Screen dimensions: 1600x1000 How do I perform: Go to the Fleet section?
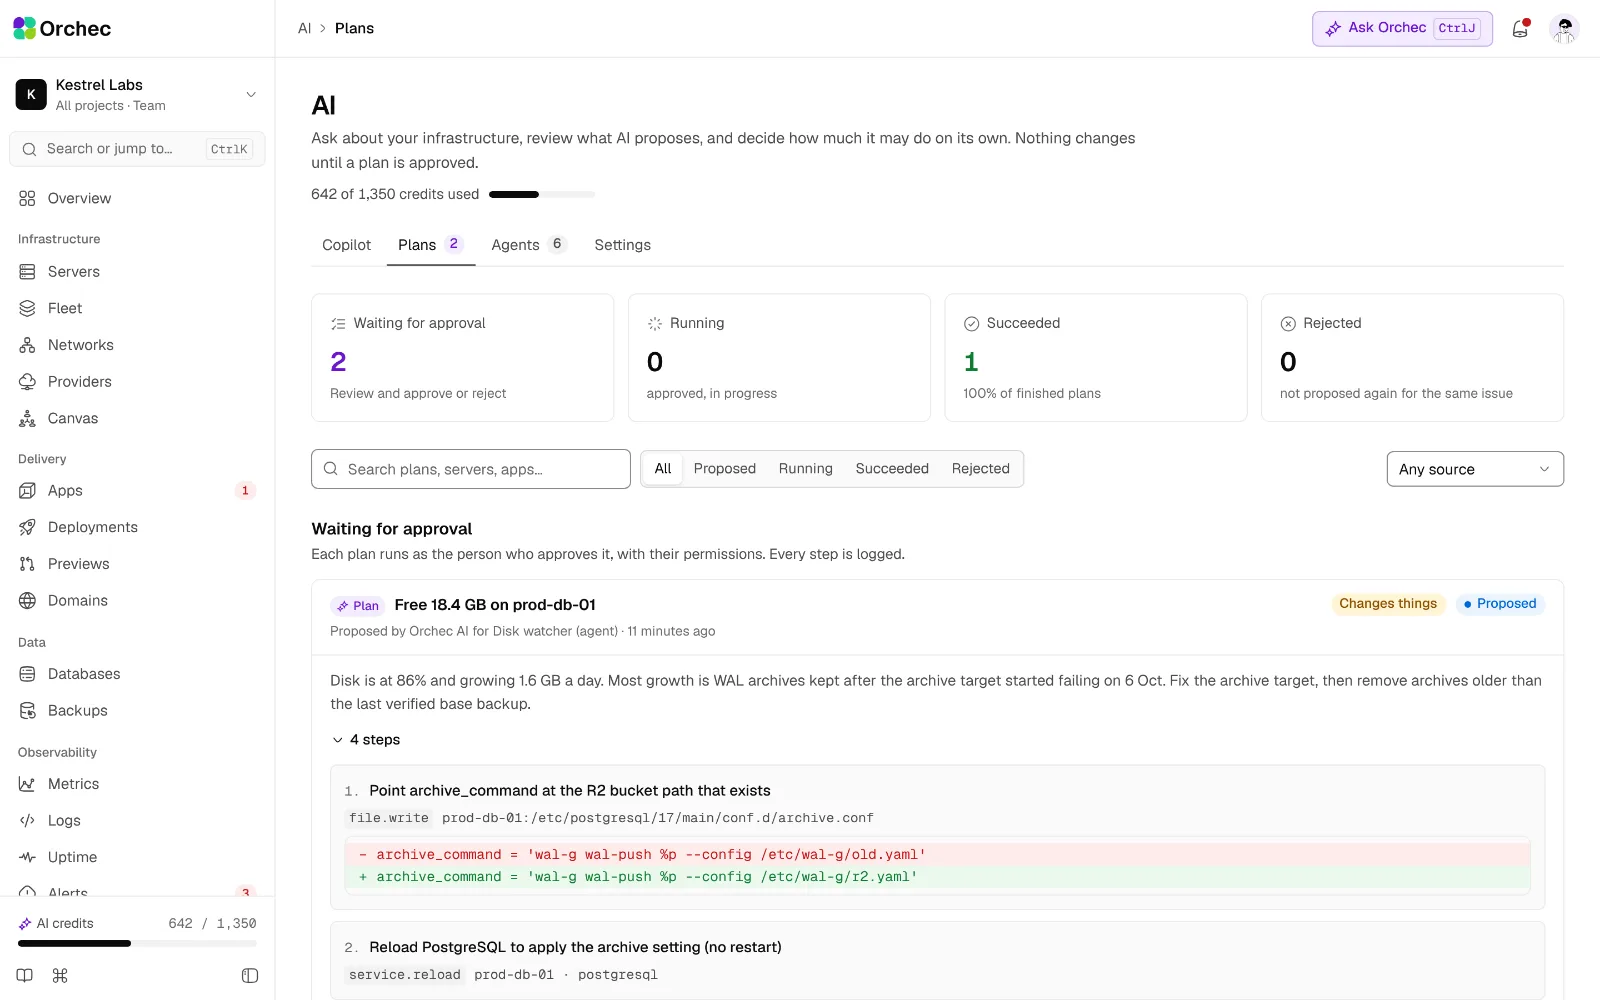pyautogui.click(x=137, y=308)
